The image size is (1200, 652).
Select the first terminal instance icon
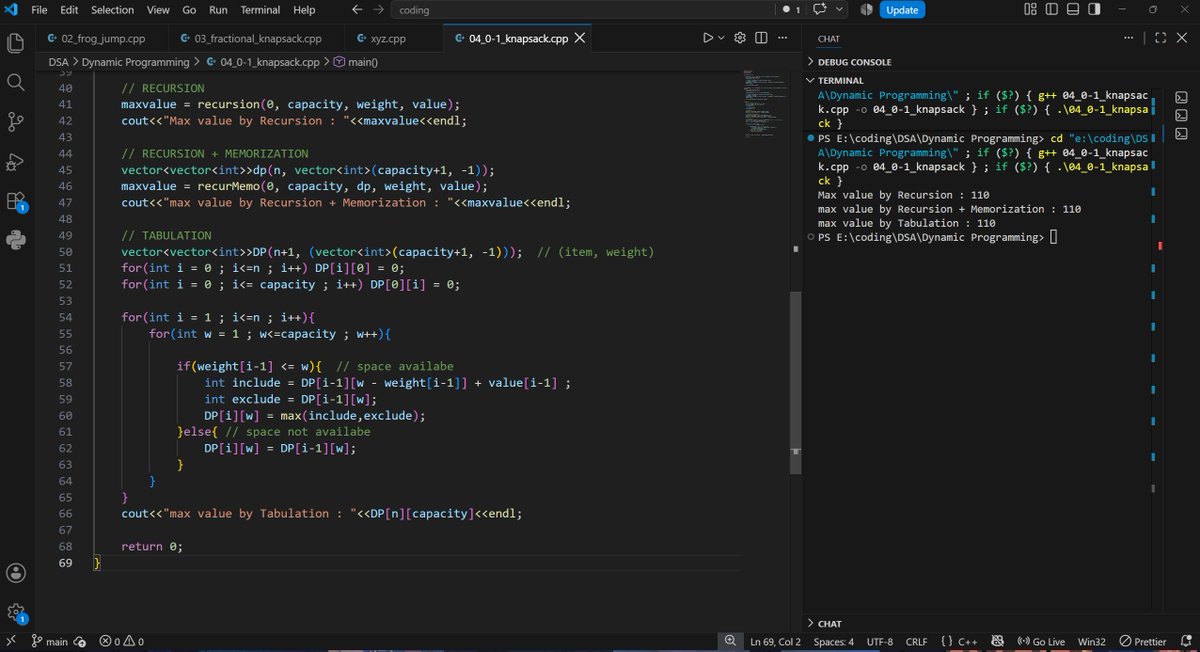coord(1182,98)
